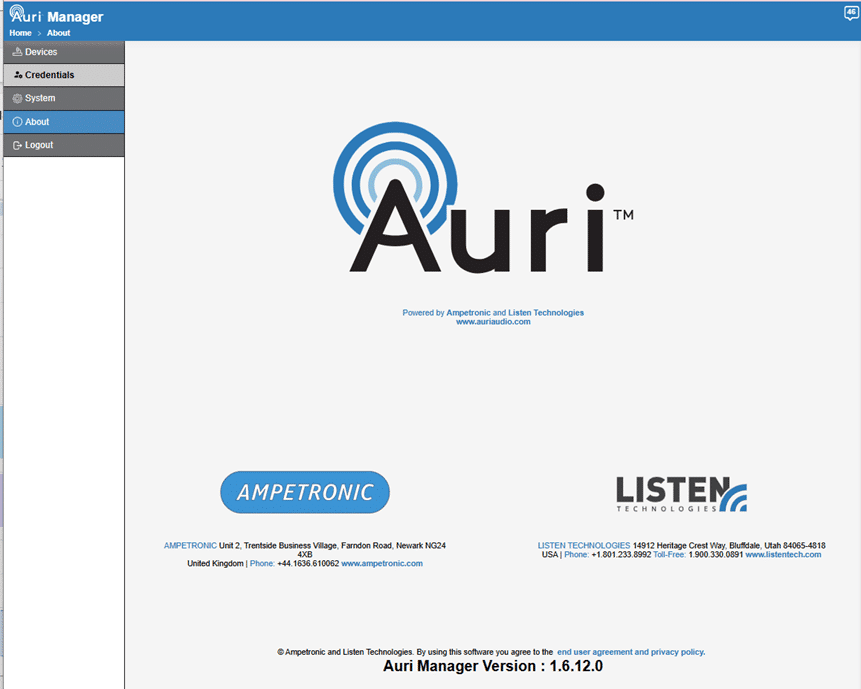Click the toll-free number 1.900.330.0891
861x689 pixels.
(715, 555)
